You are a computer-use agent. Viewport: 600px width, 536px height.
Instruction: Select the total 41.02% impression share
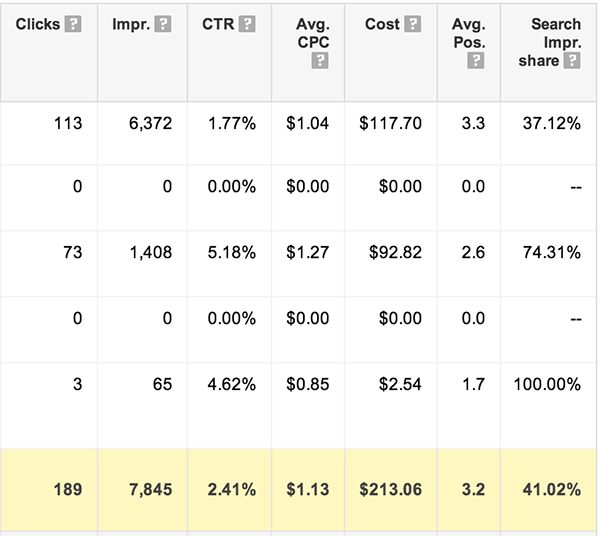click(x=552, y=490)
